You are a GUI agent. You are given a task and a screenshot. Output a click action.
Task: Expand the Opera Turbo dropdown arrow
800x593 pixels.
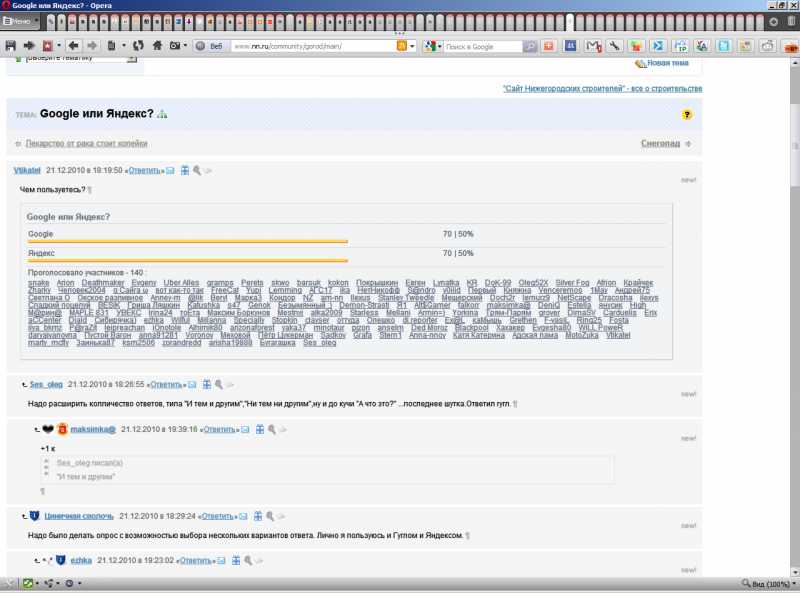(37, 583)
